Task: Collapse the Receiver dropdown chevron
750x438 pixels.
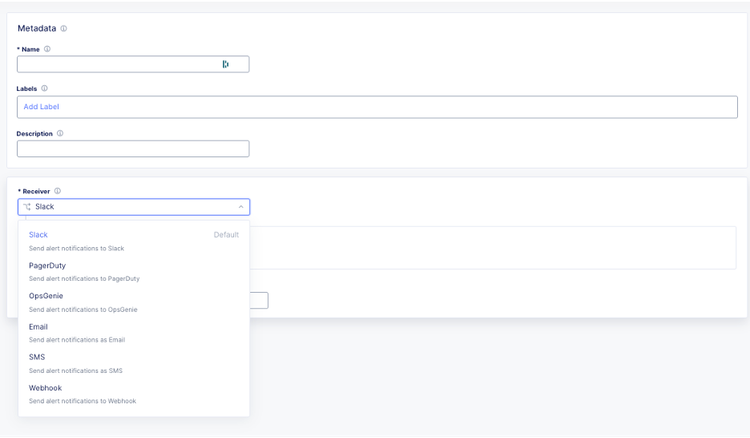Action: tap(240, 207)
